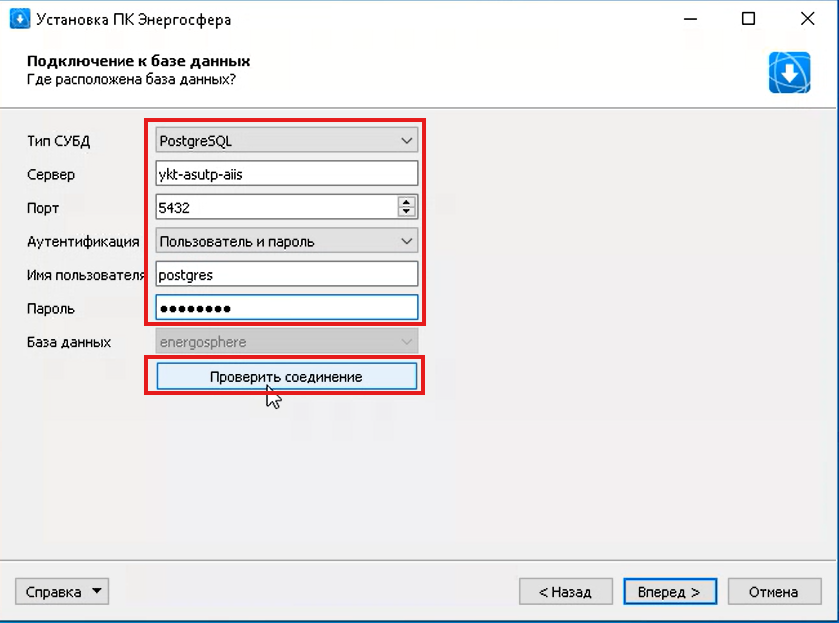This screenshot has width=839, height=623.
Task: Focus the Пароль password field
Action: tap(286, 308)
